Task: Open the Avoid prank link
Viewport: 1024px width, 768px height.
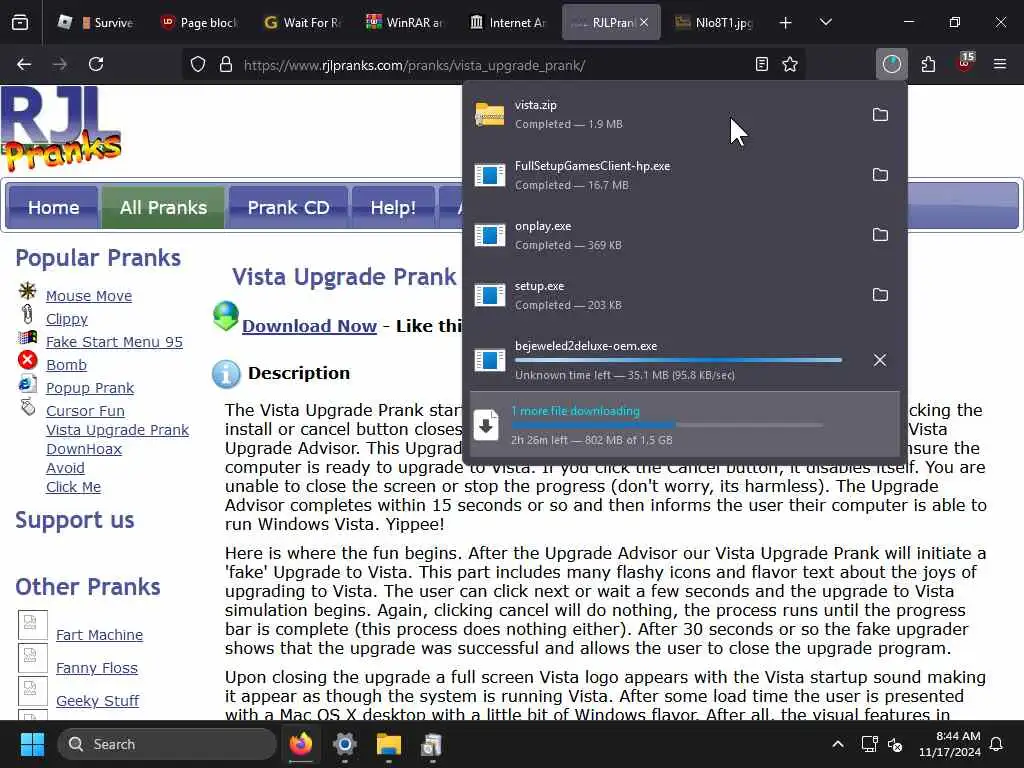Action: 65,468
